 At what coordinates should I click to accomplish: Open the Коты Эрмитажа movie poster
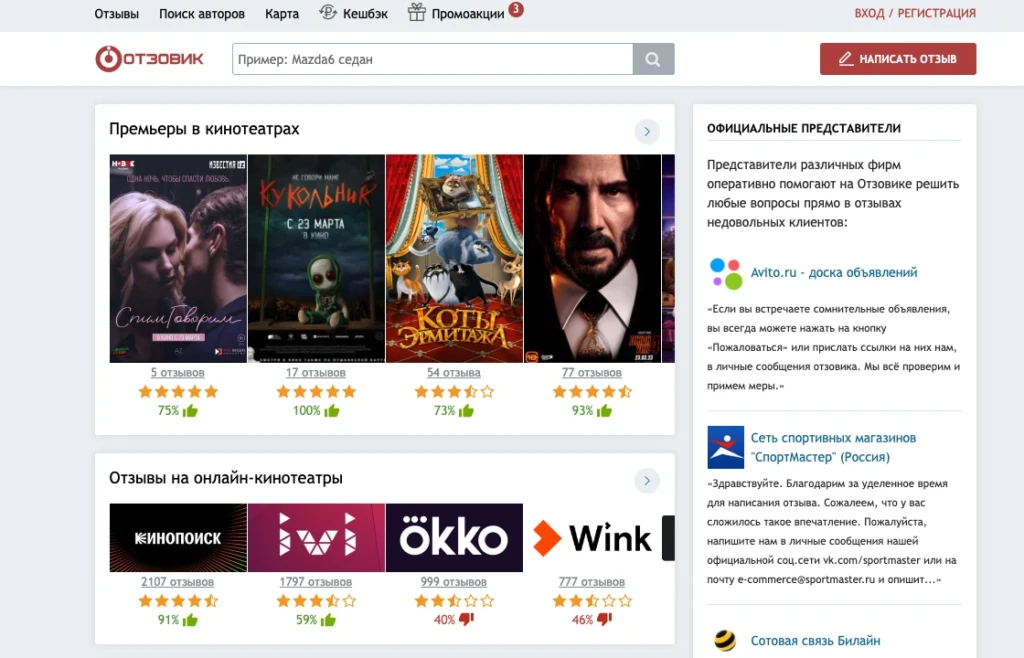pos(455,258)
